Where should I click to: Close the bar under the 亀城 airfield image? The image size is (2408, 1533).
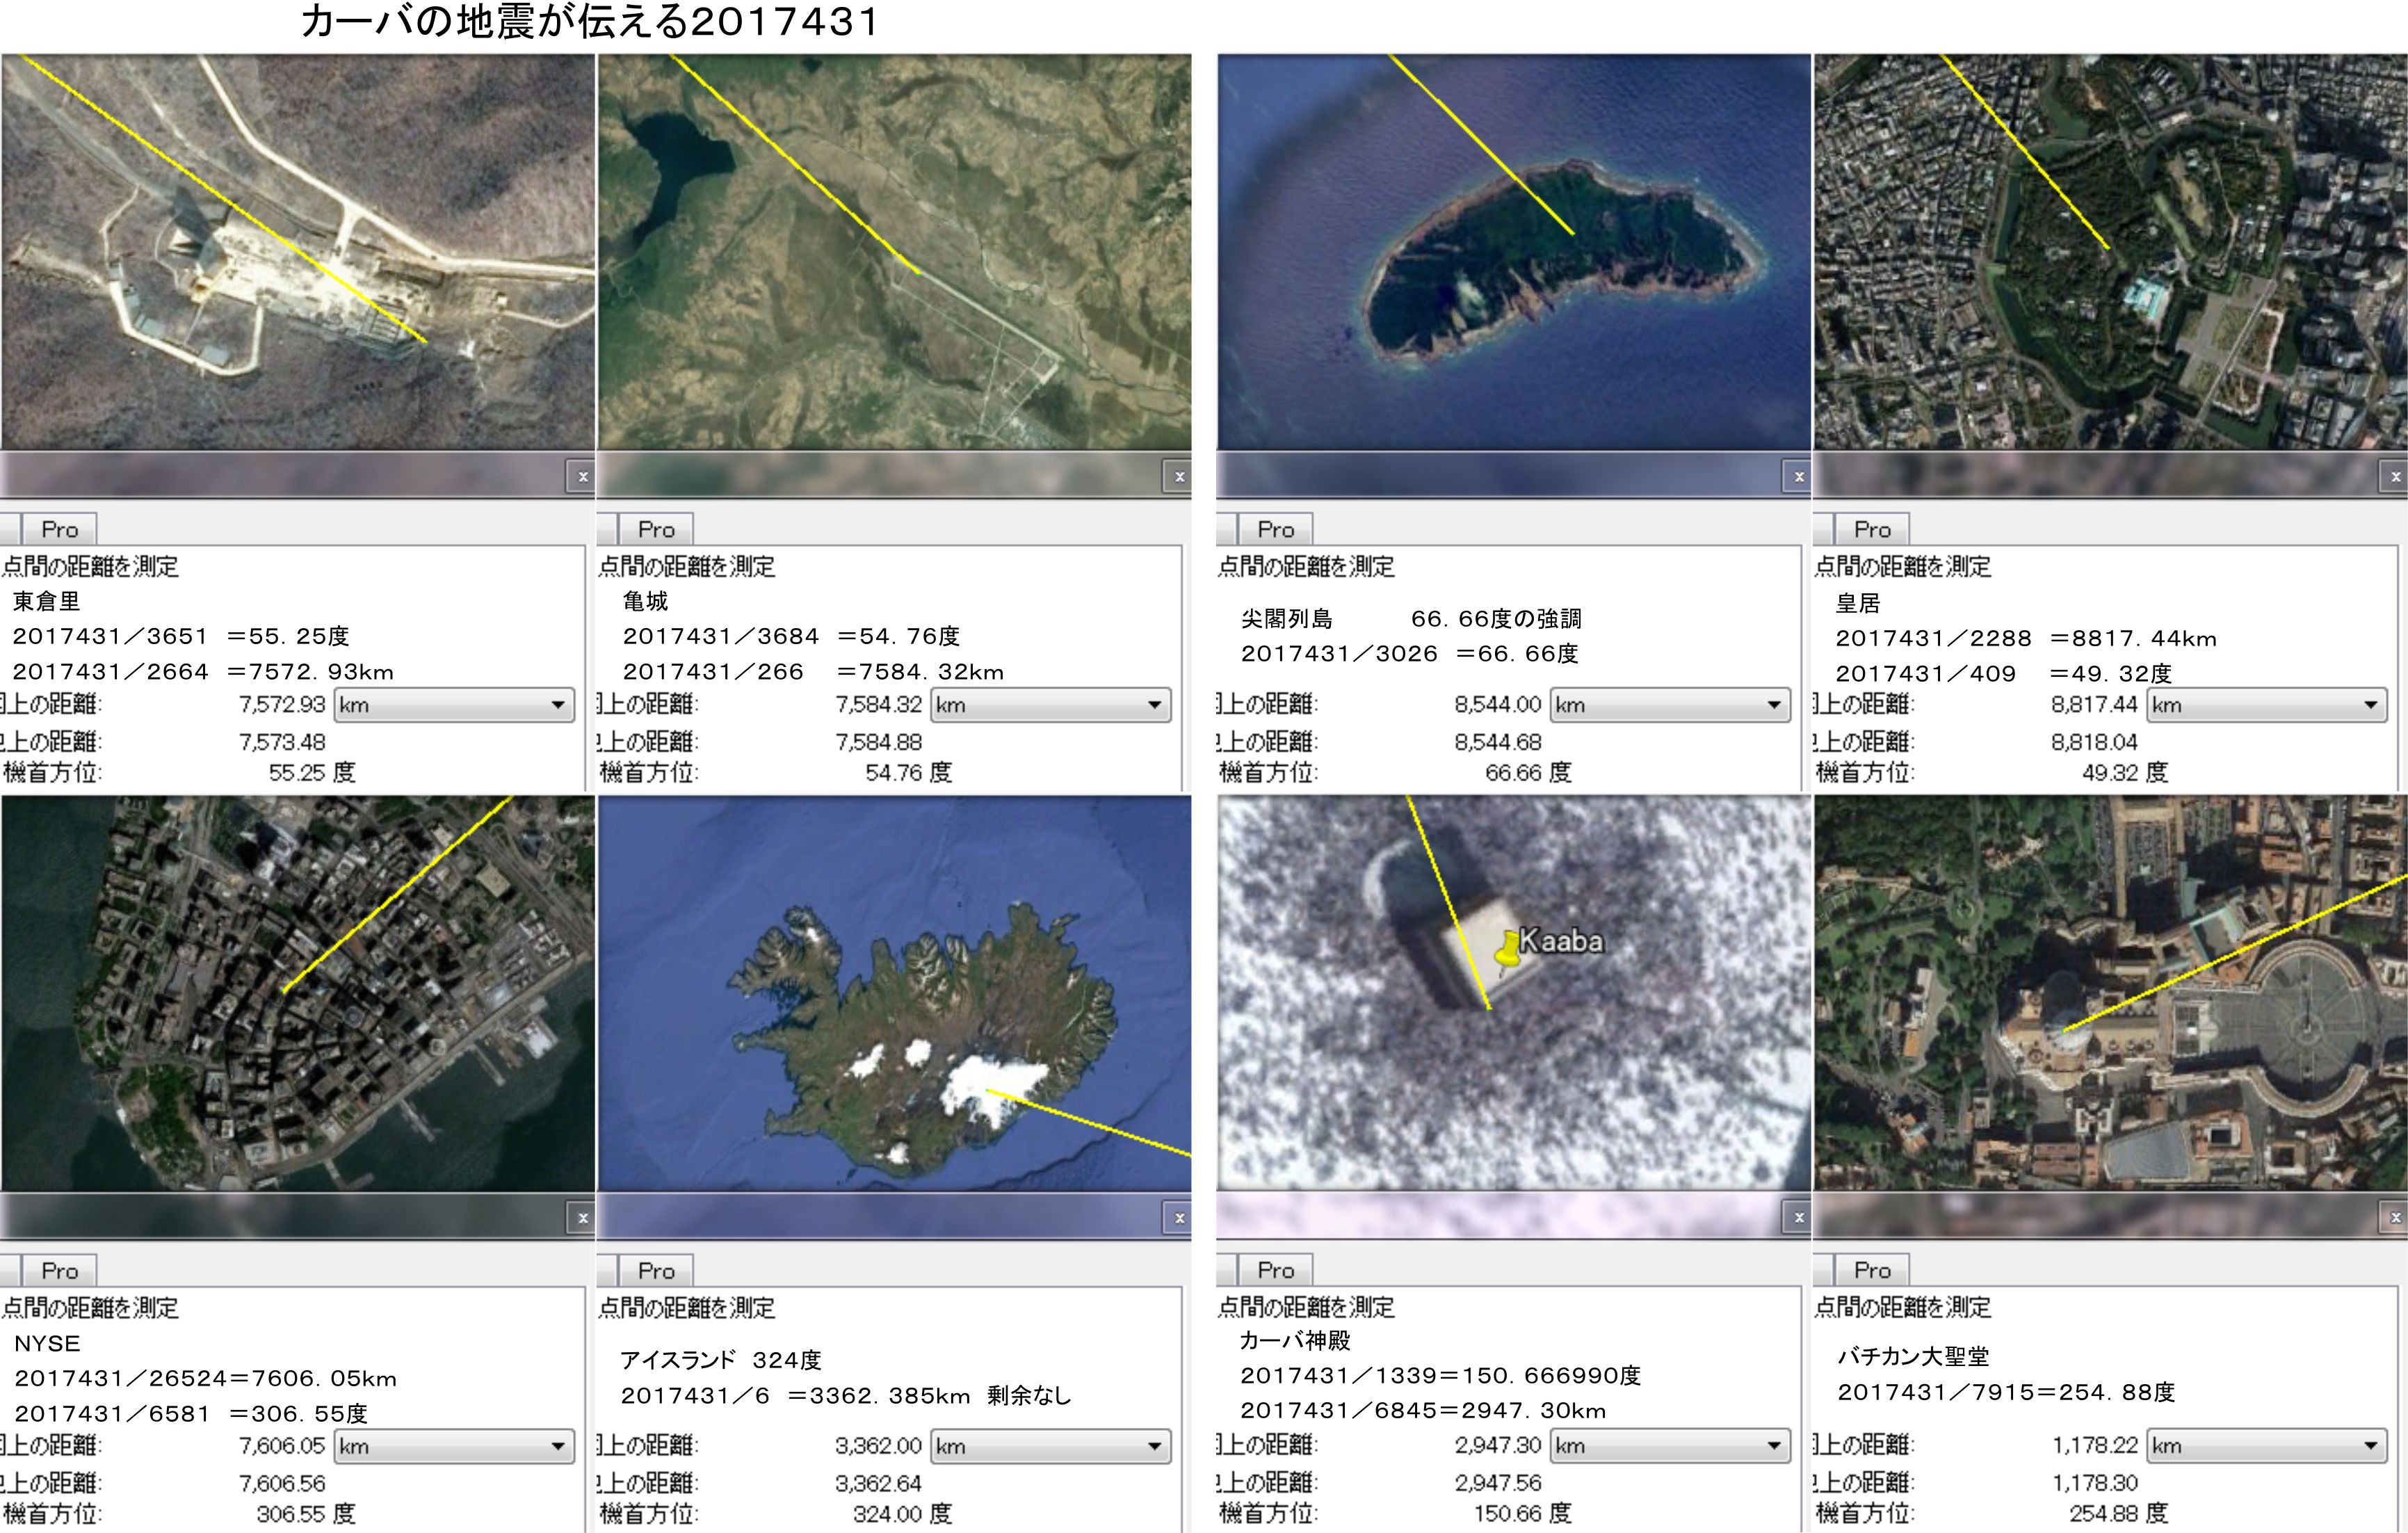tap(1179, 477)
